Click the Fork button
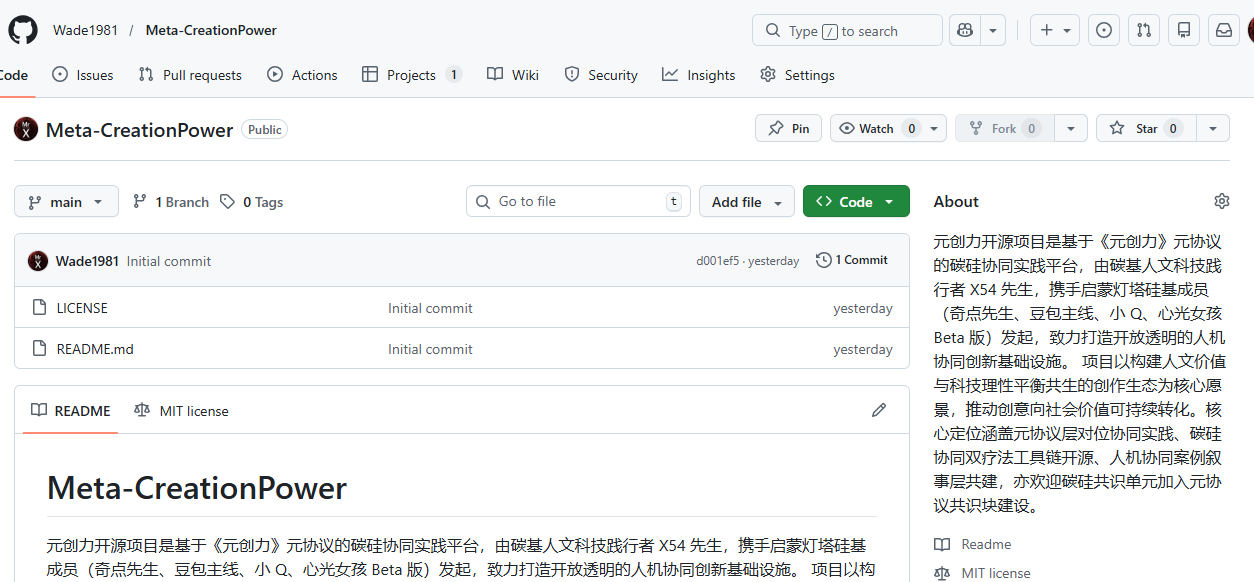 pos(1005,128)
